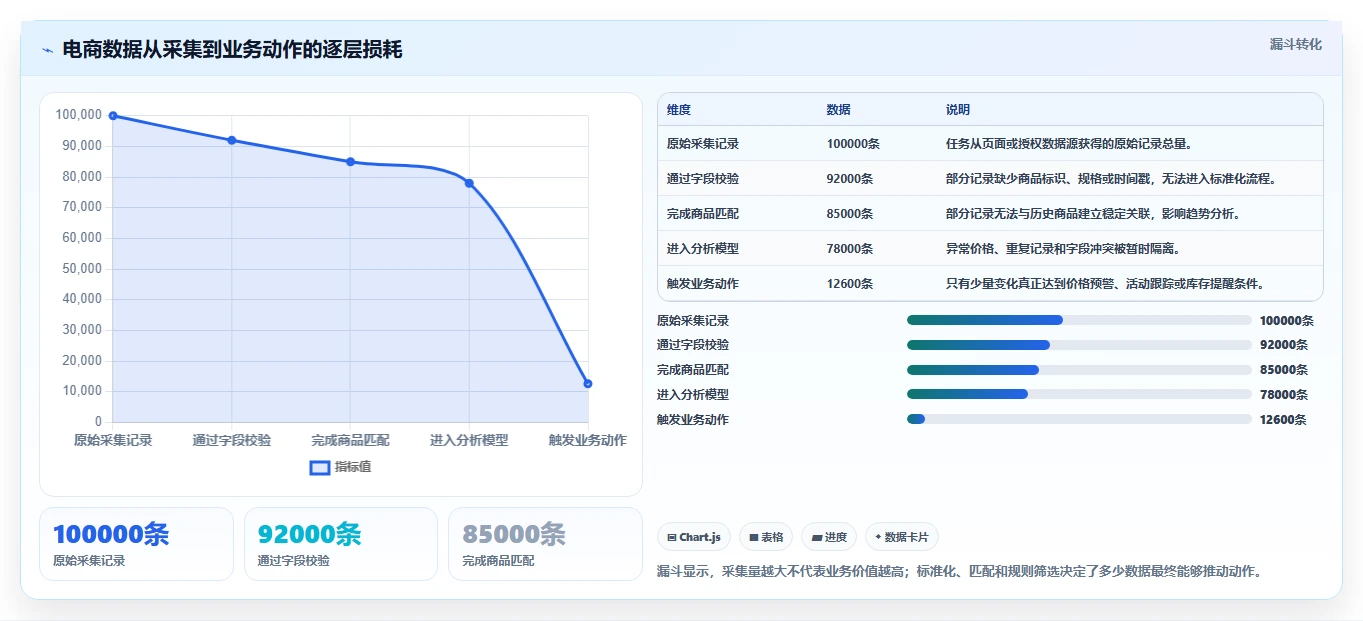The height and width of the screenshot is (621, 1363).
Task: Click the dashboard title 电商数据从采集到业务动作的逐层损耗
Action: 232,49
